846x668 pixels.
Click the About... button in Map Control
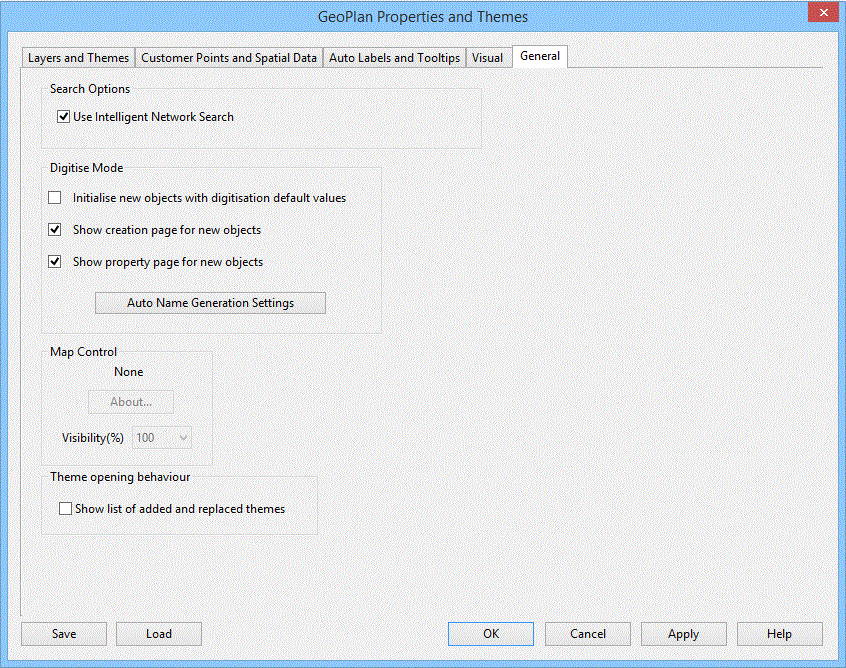[131, 402]
